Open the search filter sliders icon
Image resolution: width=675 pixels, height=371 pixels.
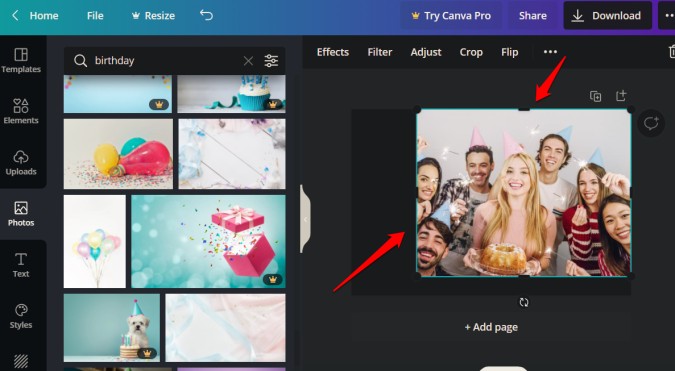(271, 61)
